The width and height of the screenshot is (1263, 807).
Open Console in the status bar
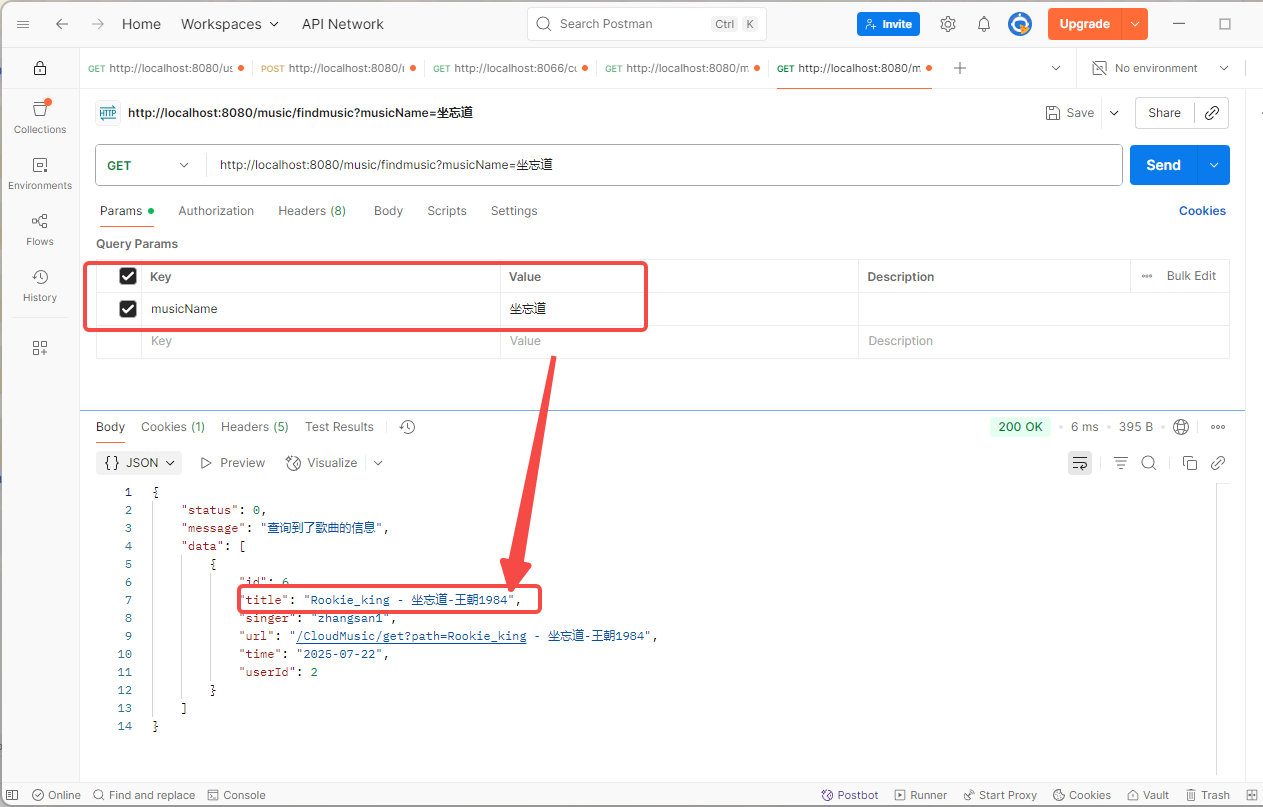click(x=236, y=795)
